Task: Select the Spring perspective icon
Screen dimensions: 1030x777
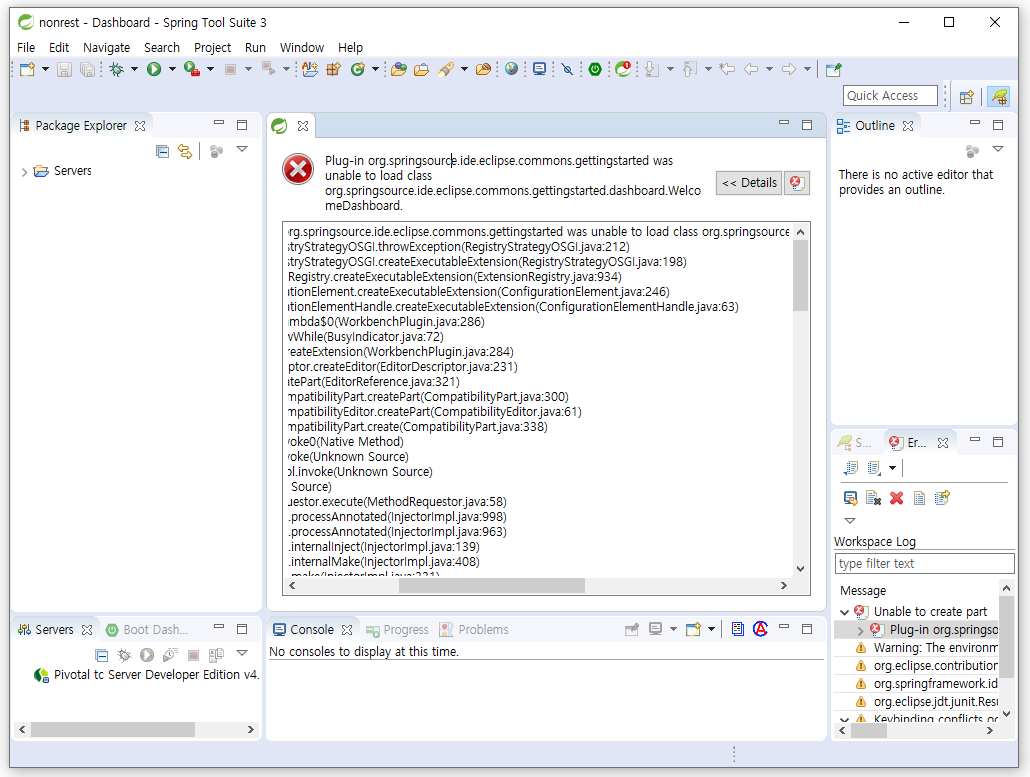Action: pyautogui.click(x=999, y=97)
